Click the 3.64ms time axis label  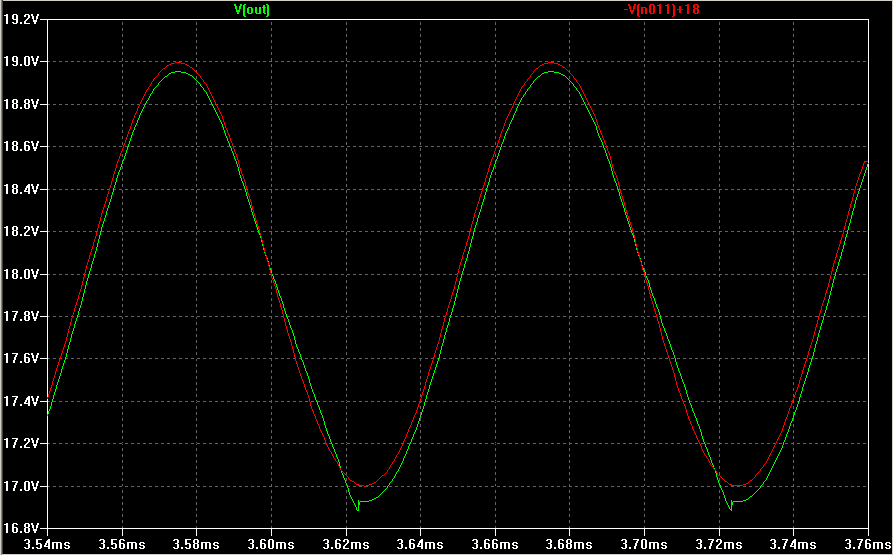[x=421, y=544]
